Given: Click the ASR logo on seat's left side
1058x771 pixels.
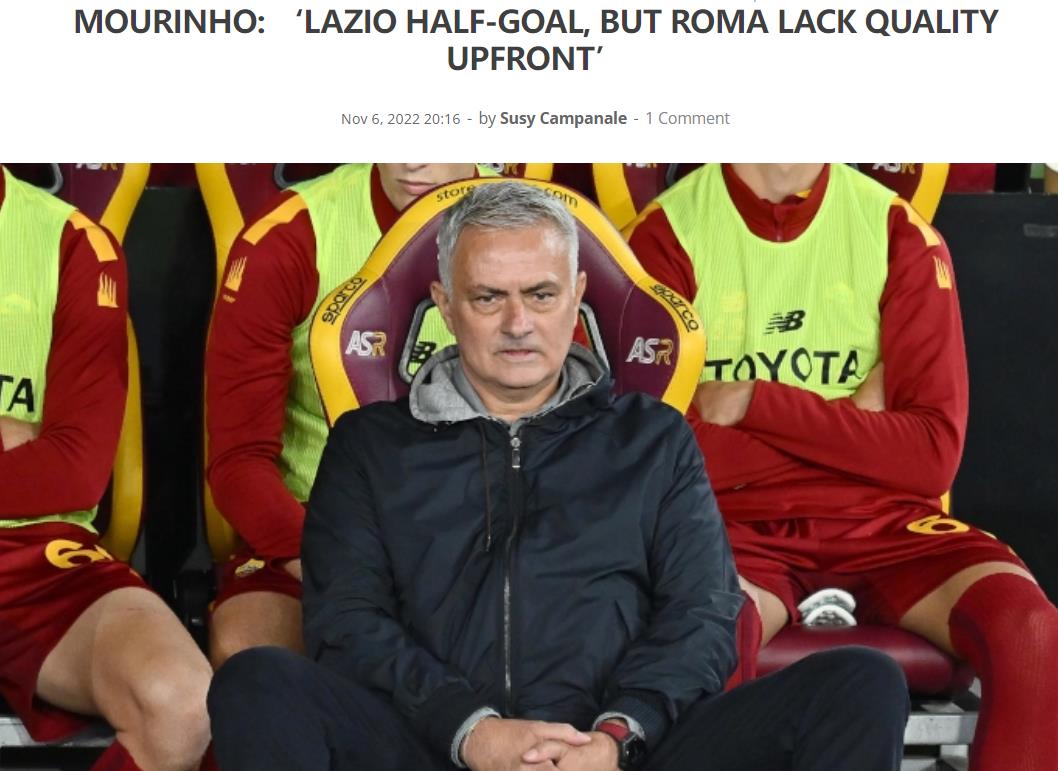Looking at the screenshot, I should (x=365, y=343).
